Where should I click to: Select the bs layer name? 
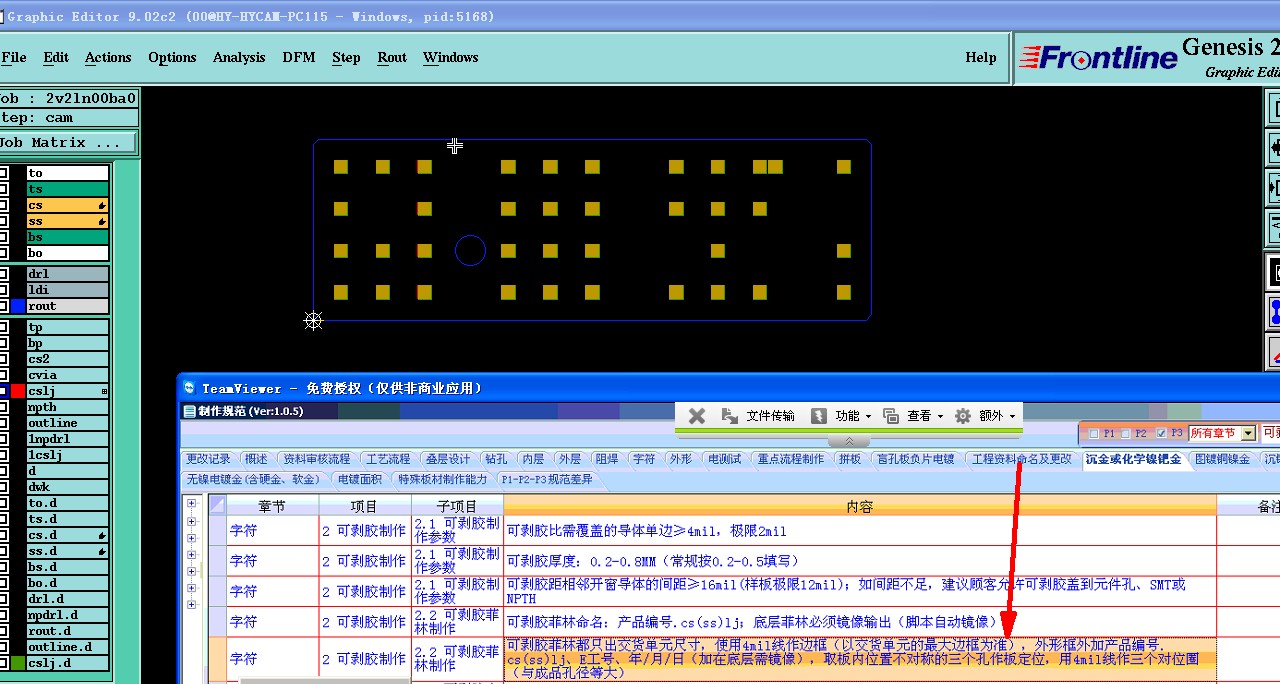click(67, 237)
